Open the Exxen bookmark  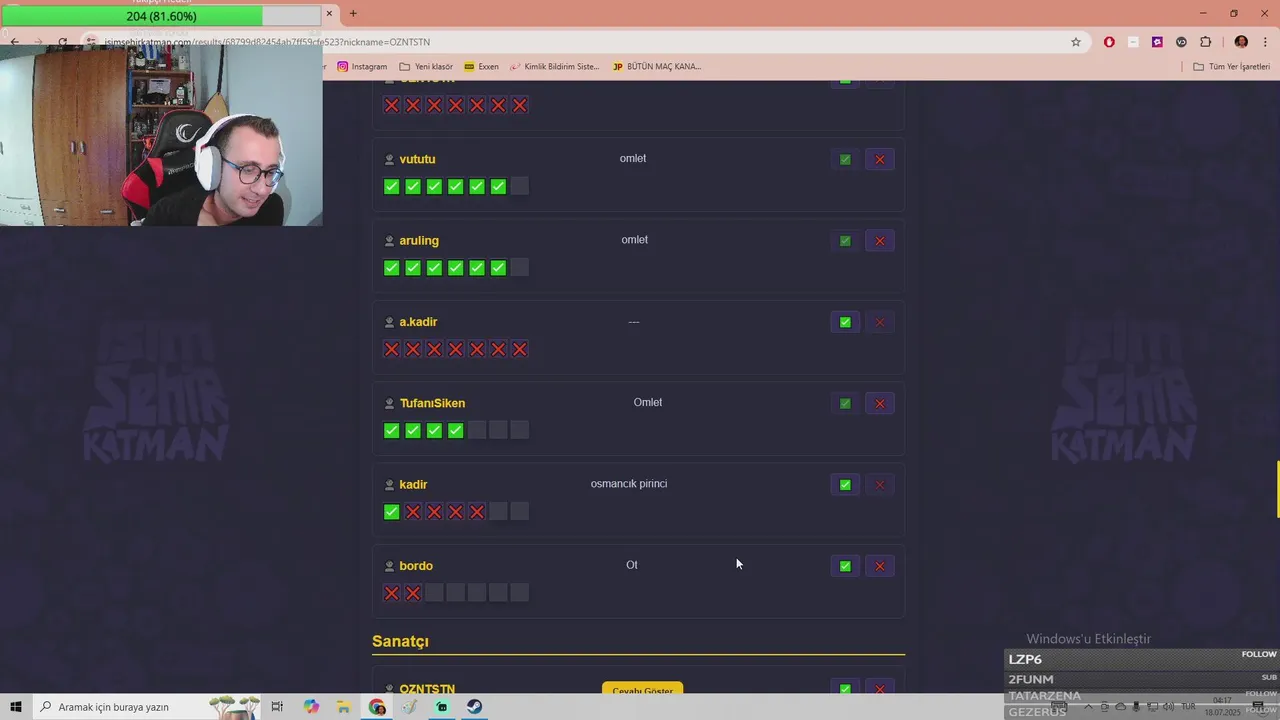pos(481,66)
